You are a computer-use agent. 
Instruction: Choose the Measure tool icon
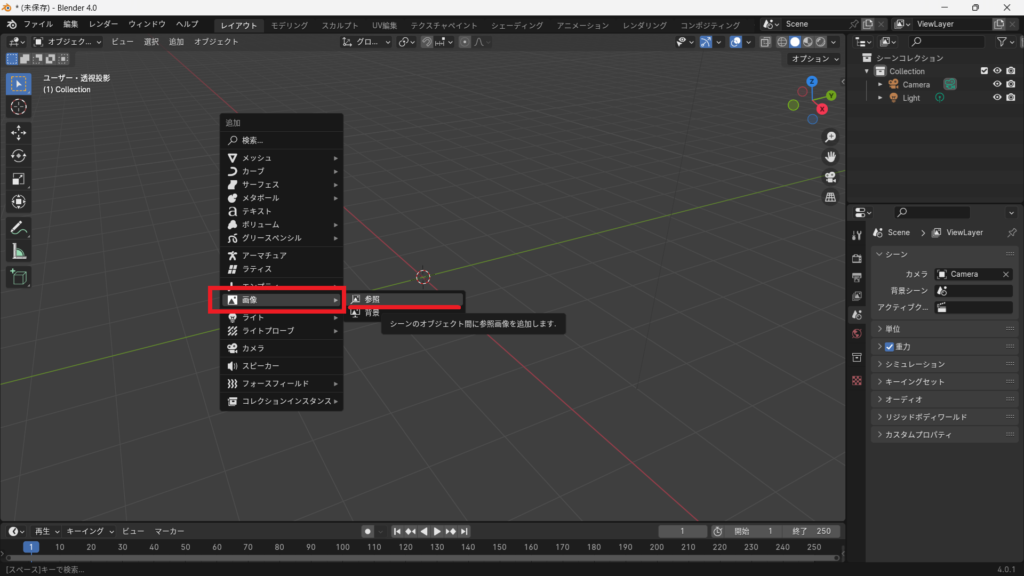19,252
